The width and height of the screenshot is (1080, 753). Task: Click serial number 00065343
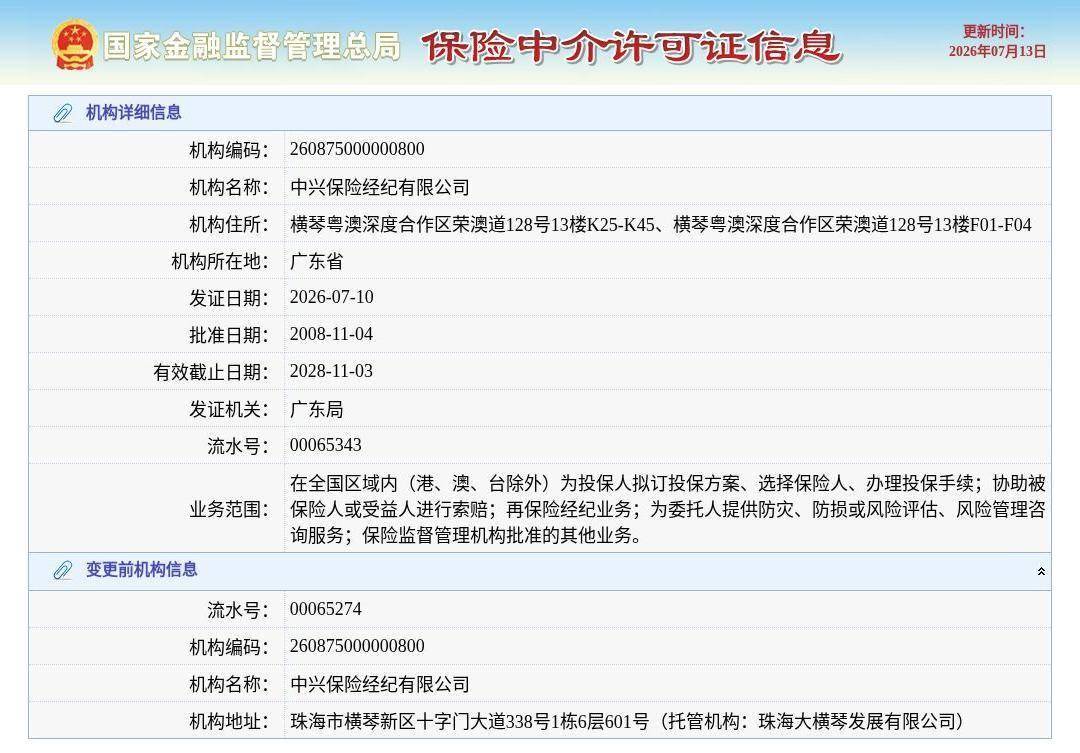(x=325, y=445)
